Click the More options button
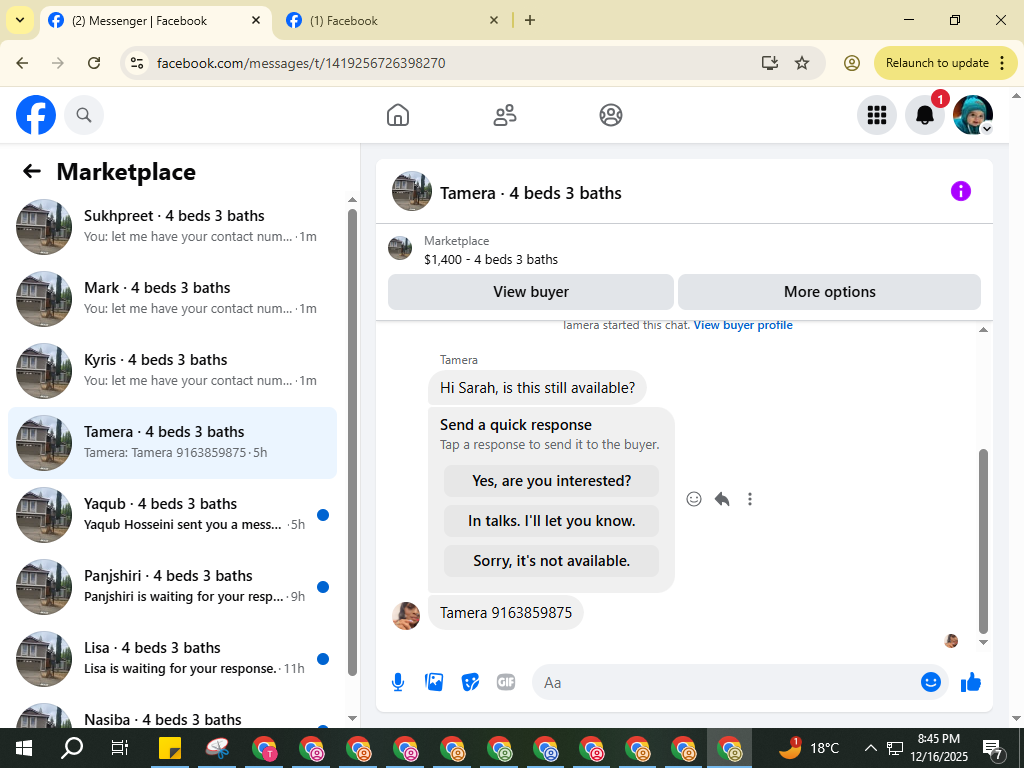 [829, 292]
